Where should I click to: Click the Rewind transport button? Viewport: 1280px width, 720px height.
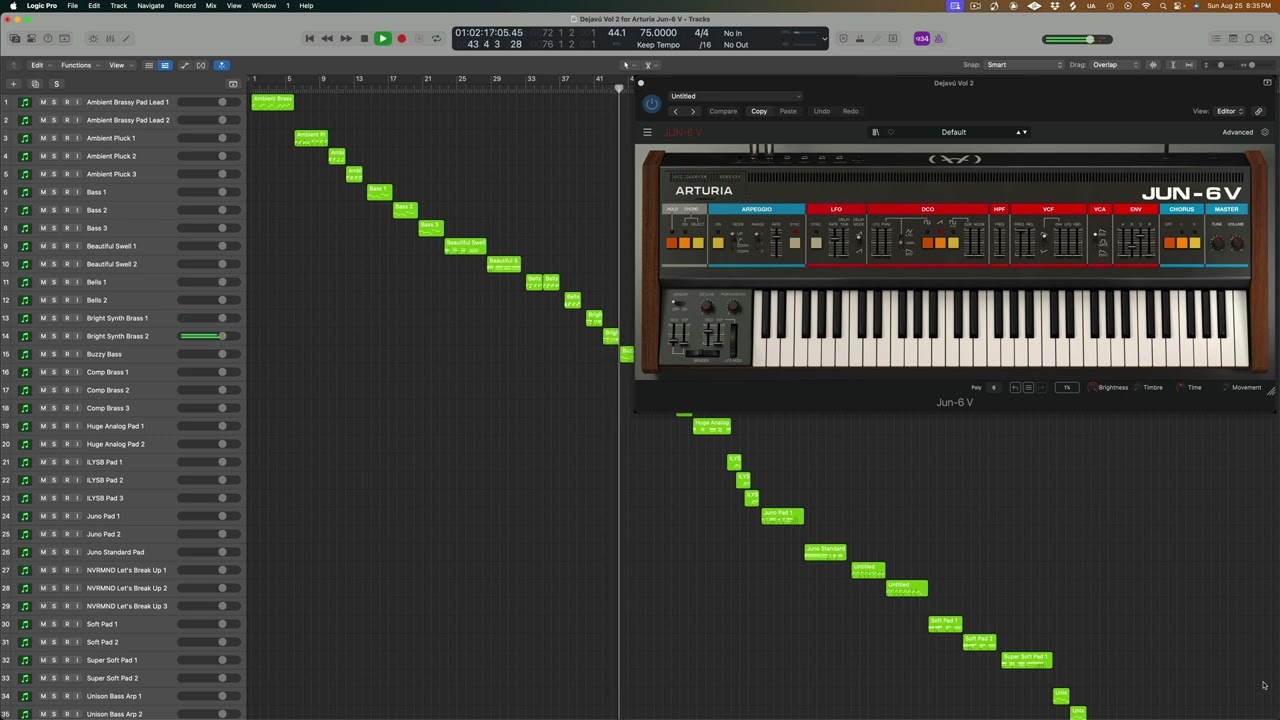tap(327, 38)
